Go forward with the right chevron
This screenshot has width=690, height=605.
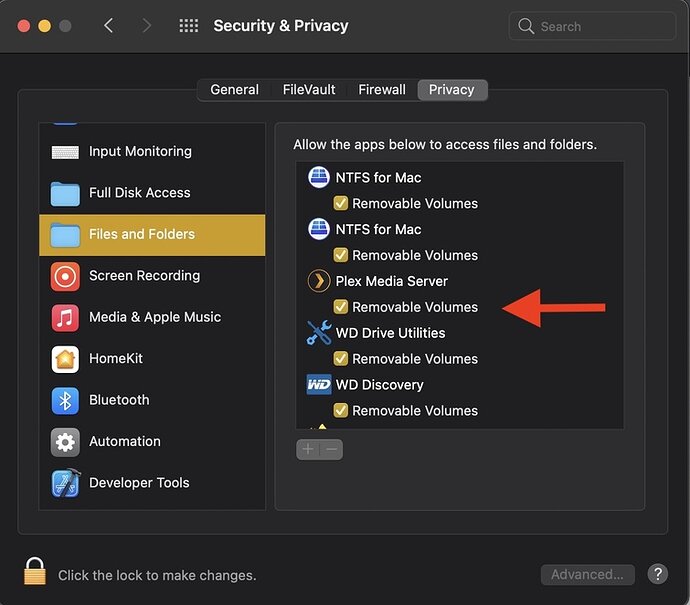147,26
